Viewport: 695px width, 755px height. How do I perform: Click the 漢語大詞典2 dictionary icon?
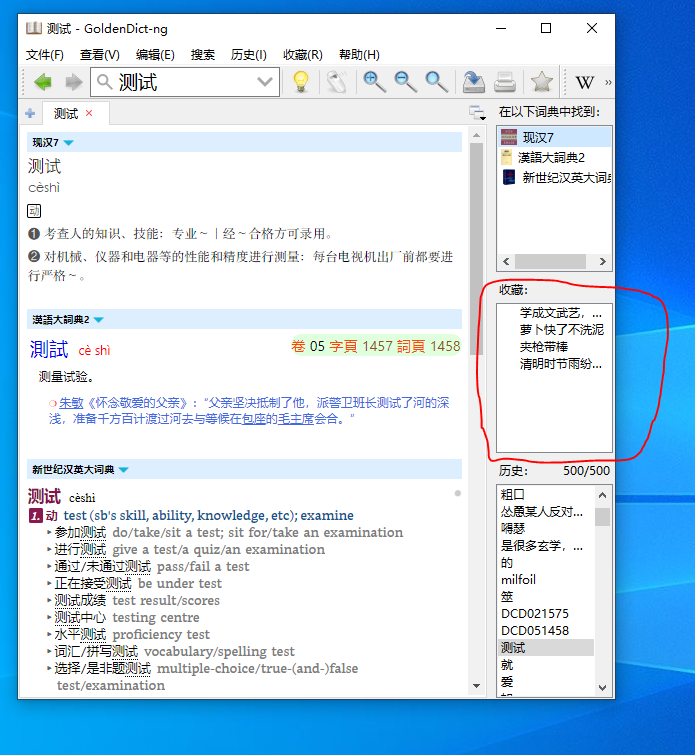pos(507,157)
